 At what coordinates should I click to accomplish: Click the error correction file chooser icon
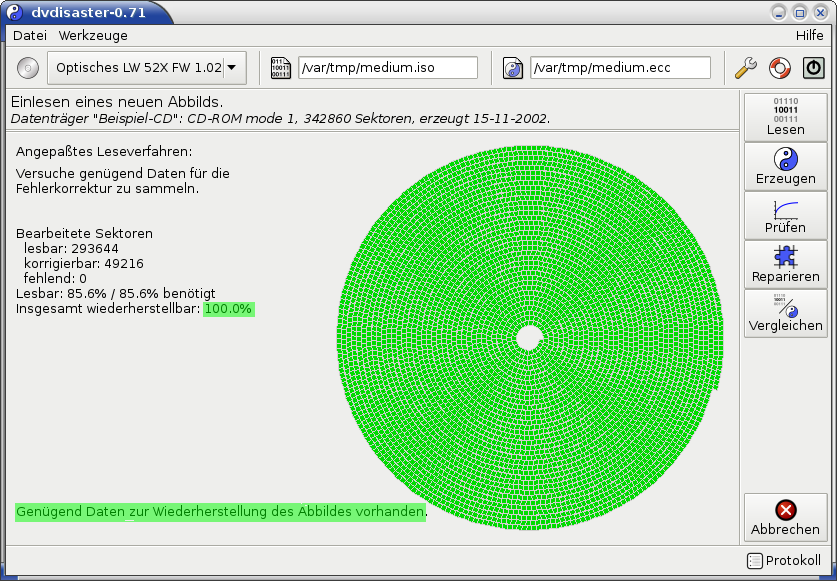coord(513,68)
